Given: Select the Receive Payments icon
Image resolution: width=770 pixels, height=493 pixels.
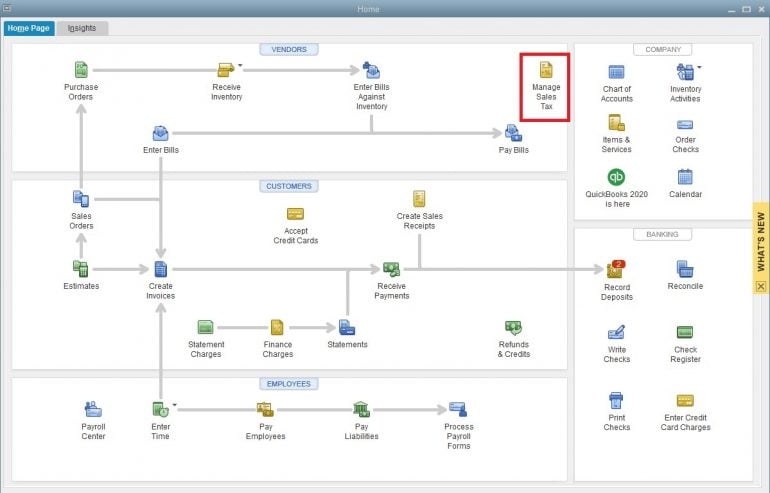Looking at the screenshot, I should point(391,269).
